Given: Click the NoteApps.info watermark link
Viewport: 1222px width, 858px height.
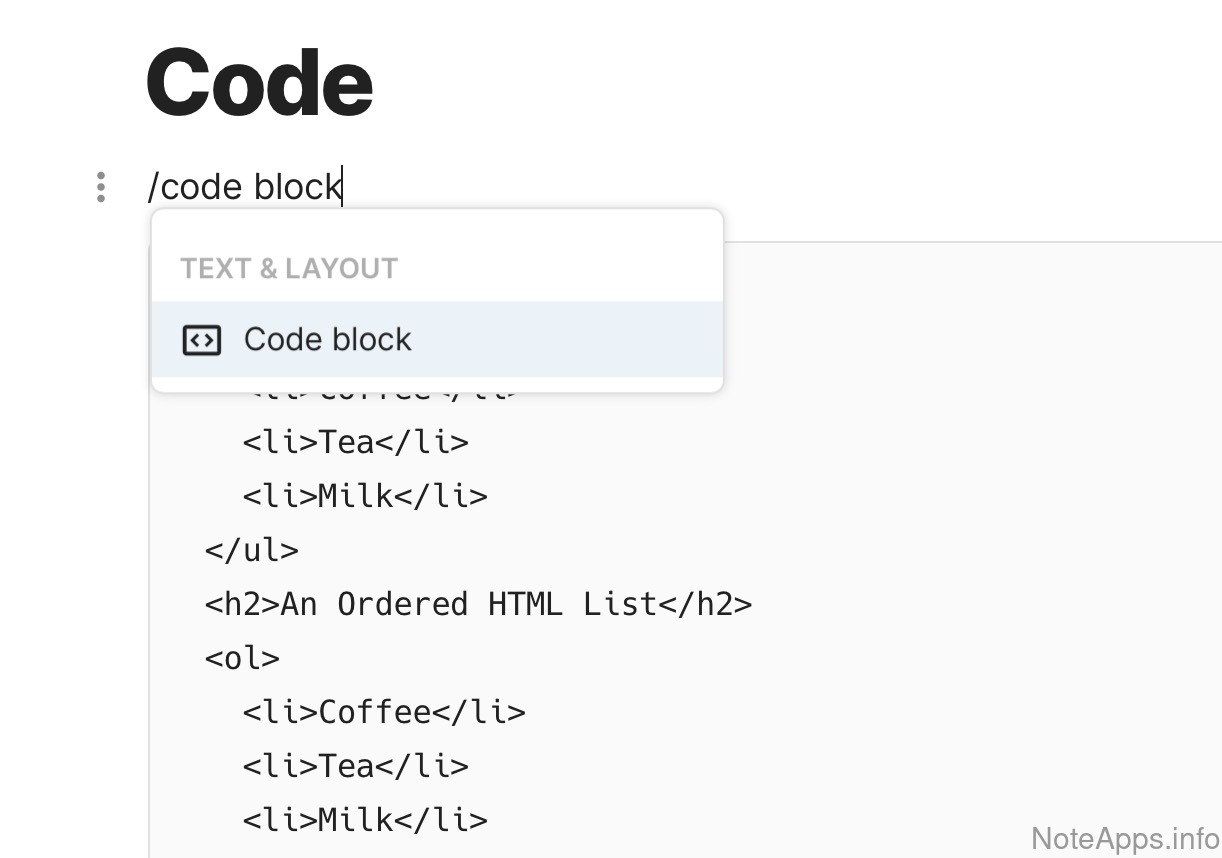Looking at the screenshot, I should 1124,838.
